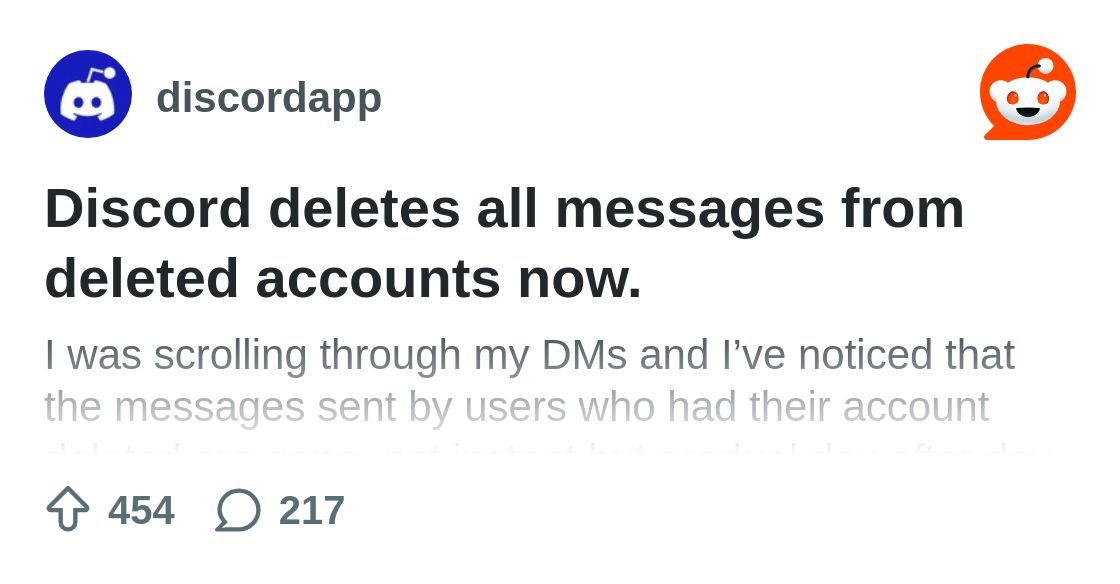1120x584 pixels.
Task: Select the 454 upvote count
Action: (x=141, y=510)
